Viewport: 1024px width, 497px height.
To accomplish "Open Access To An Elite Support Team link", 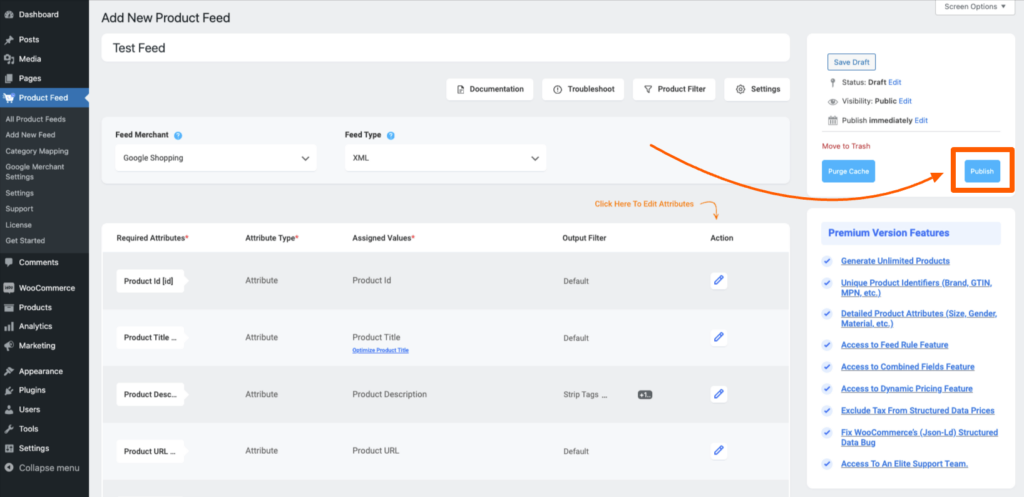I will tap(904, 464).
